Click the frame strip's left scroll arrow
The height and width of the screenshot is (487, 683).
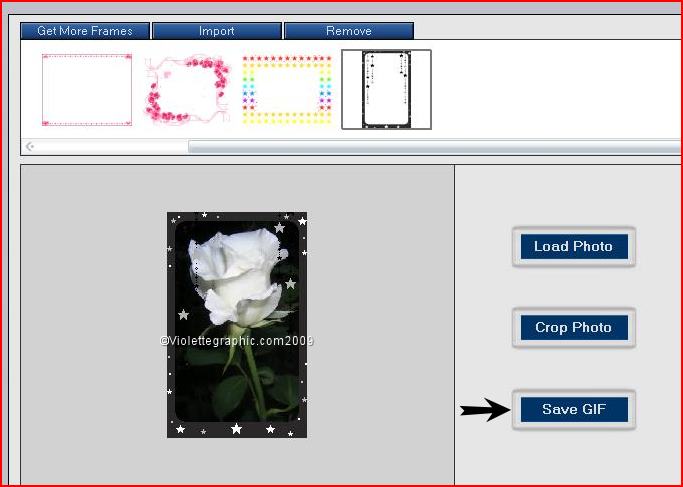30,147
